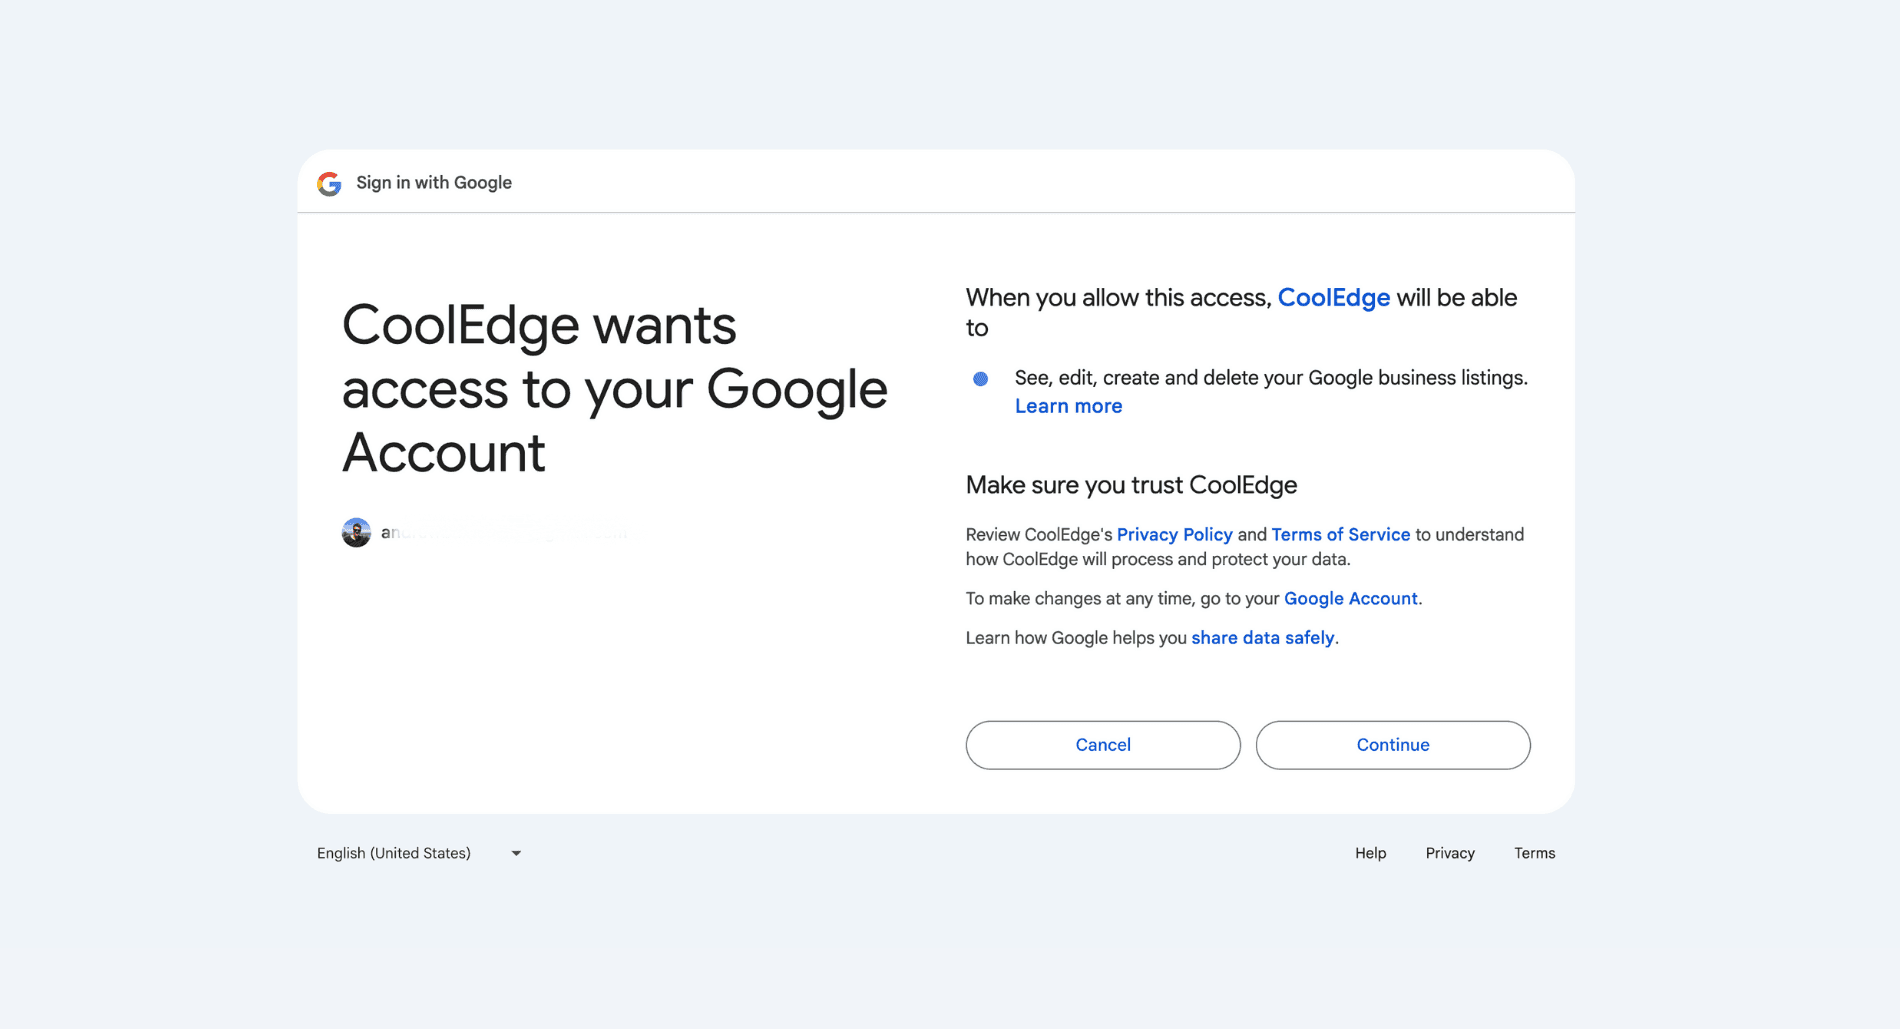
Task: Open Terms in the footer
Action: [x=1534, y=853]
